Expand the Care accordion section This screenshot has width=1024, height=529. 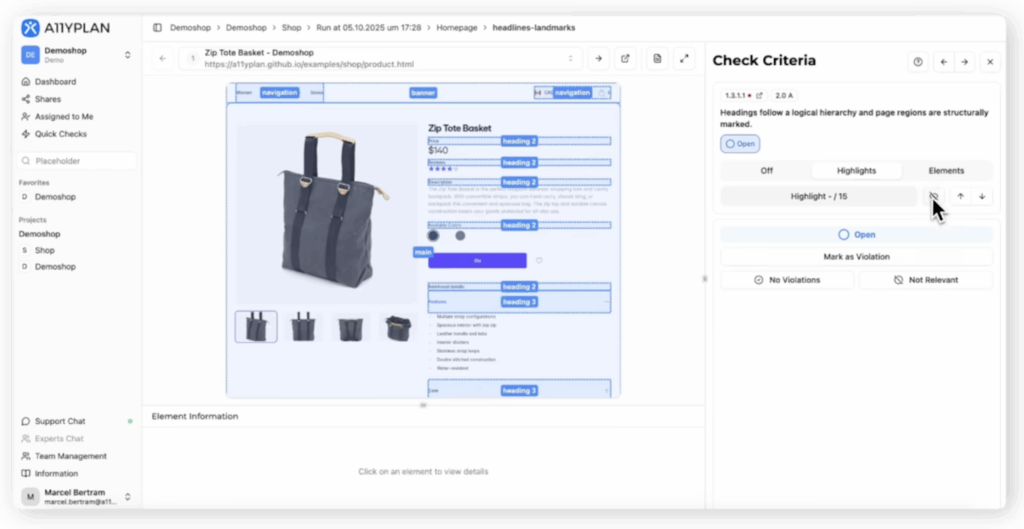click(519, 391)
